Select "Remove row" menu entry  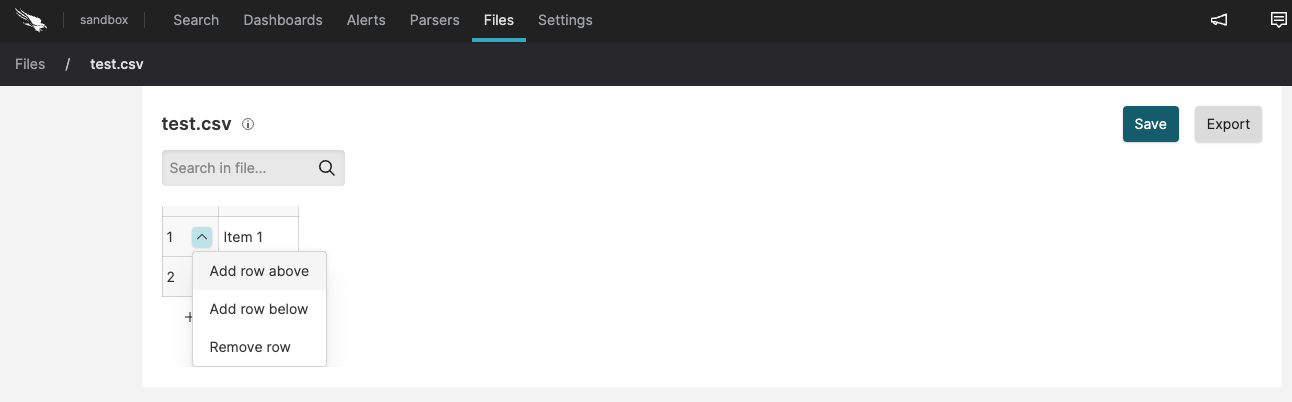tap(250, 347)
